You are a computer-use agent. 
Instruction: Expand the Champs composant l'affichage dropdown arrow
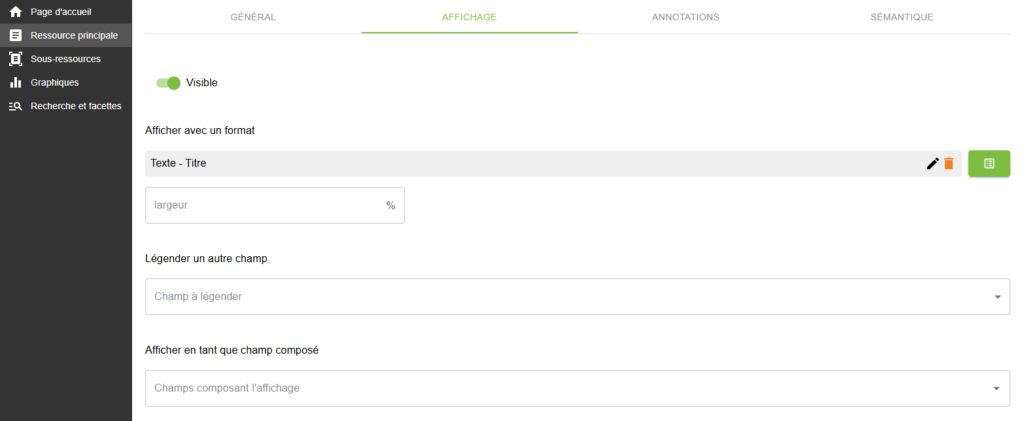[x=997, y=388]
